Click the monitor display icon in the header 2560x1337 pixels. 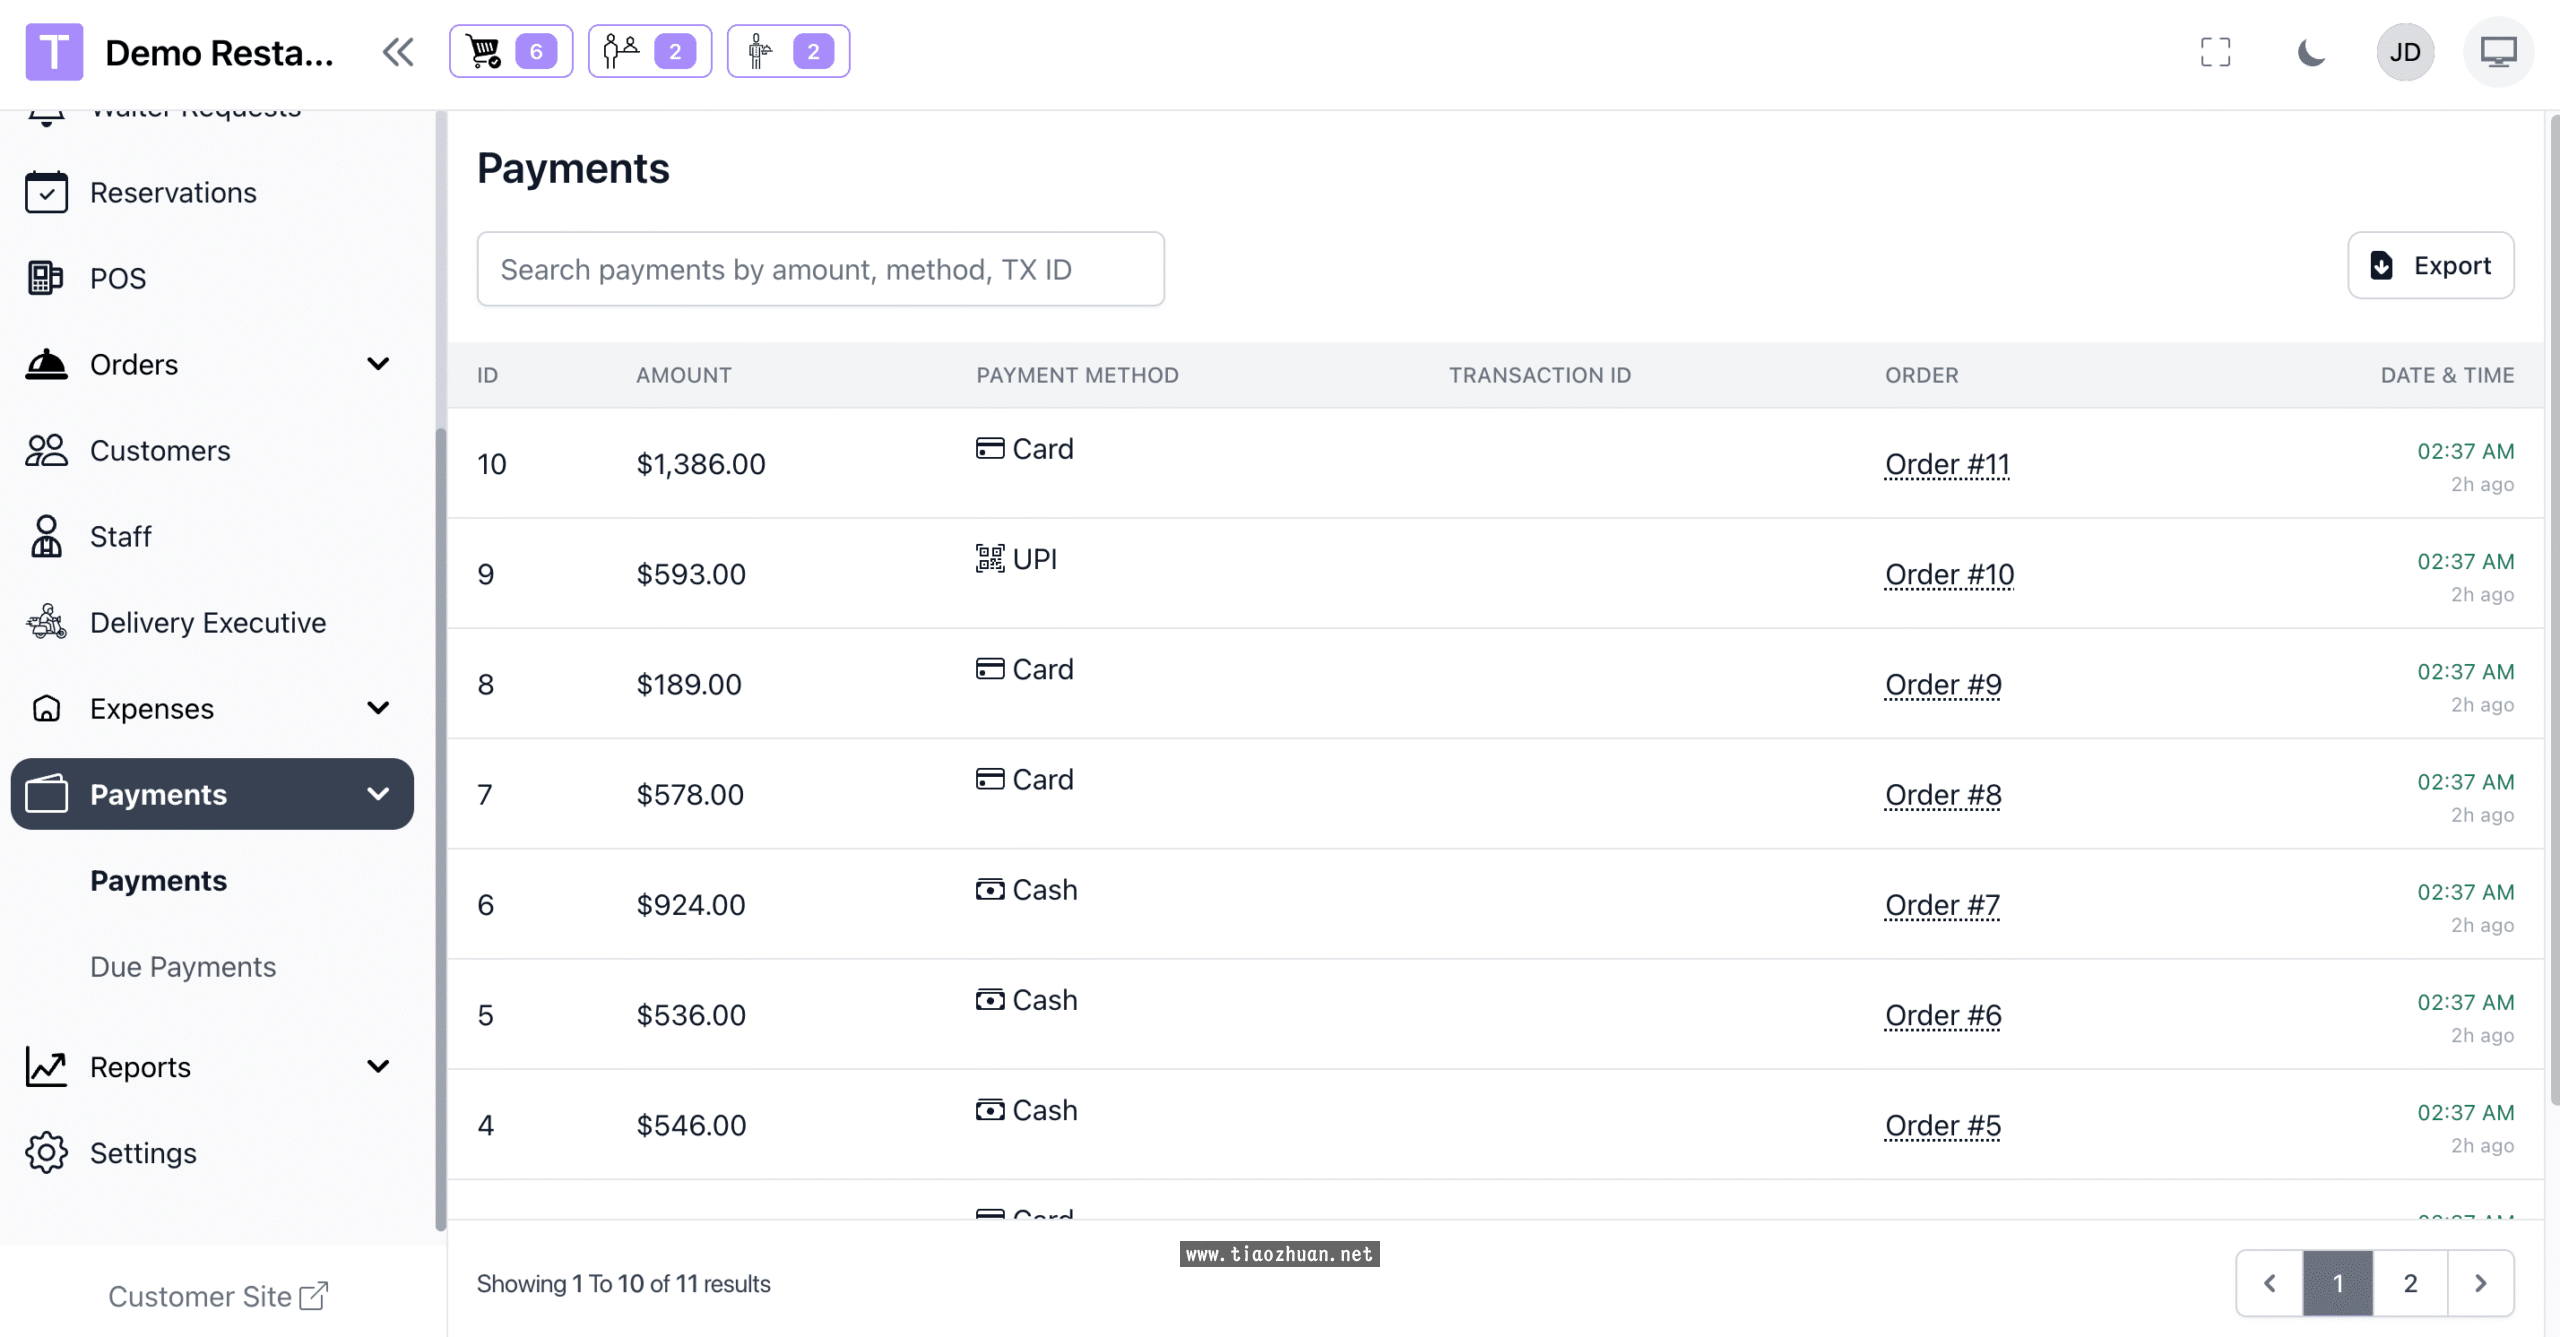(2498, 52)
